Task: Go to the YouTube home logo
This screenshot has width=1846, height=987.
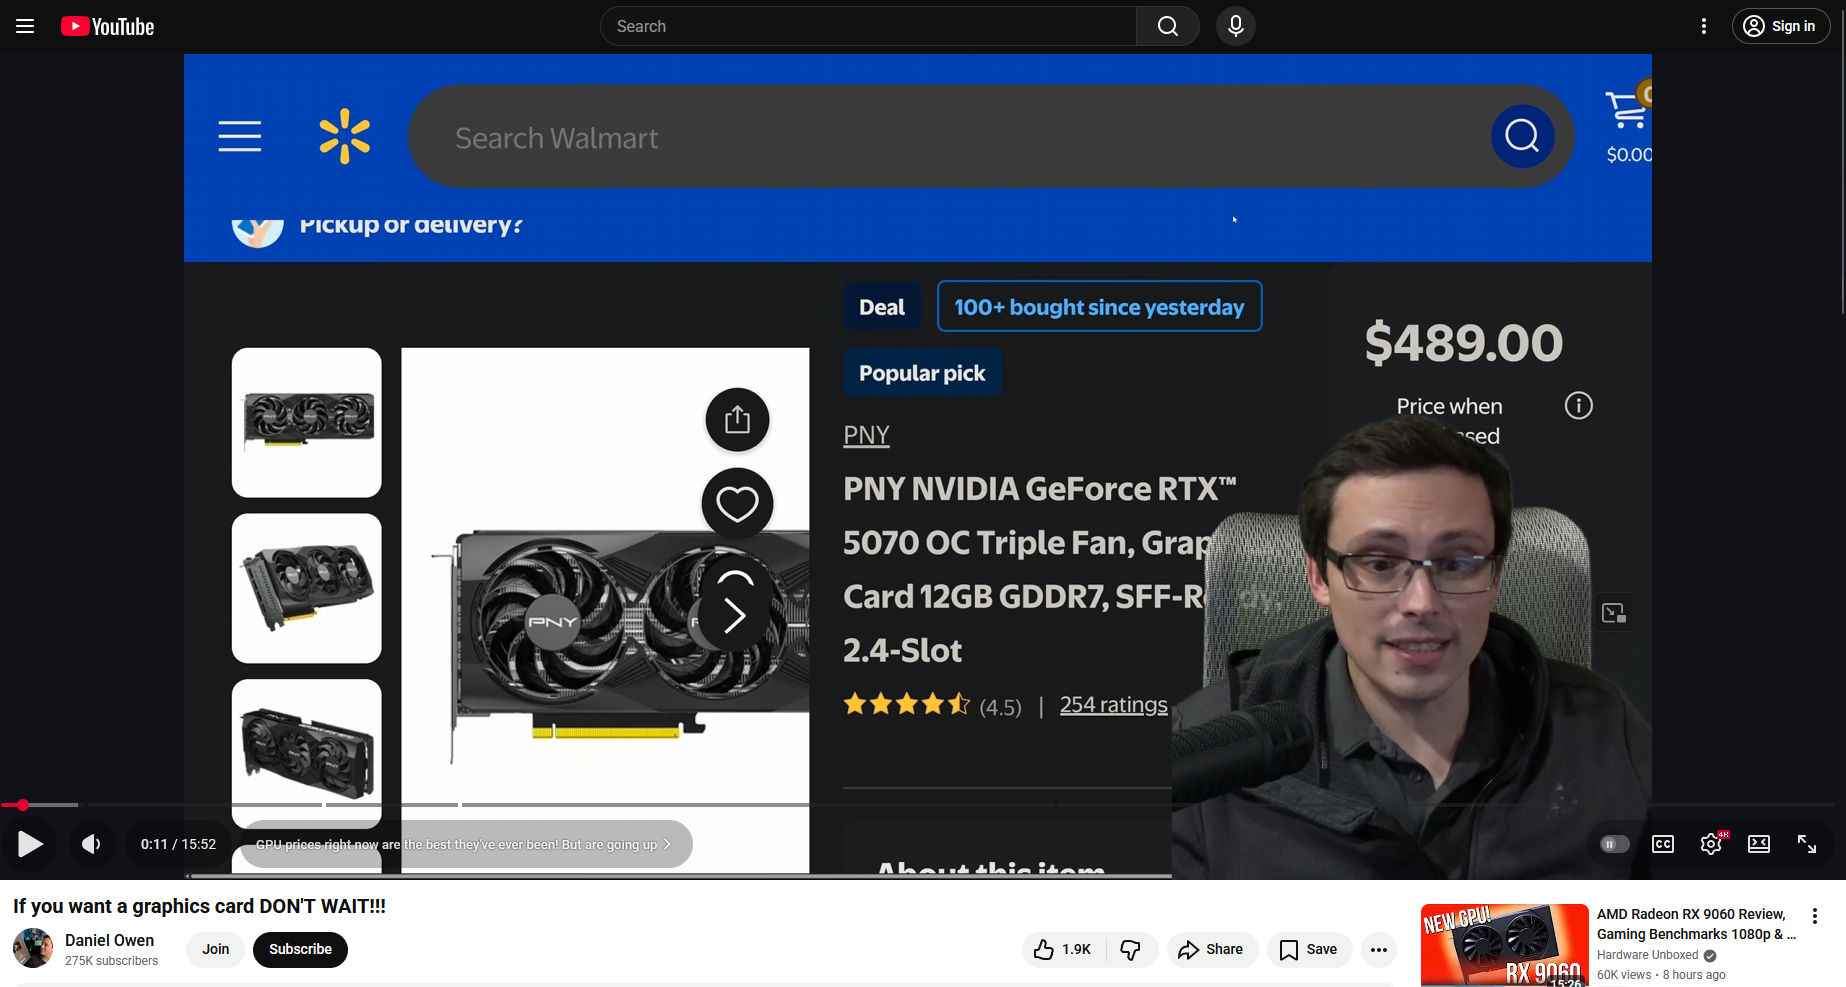Action: 108,26
